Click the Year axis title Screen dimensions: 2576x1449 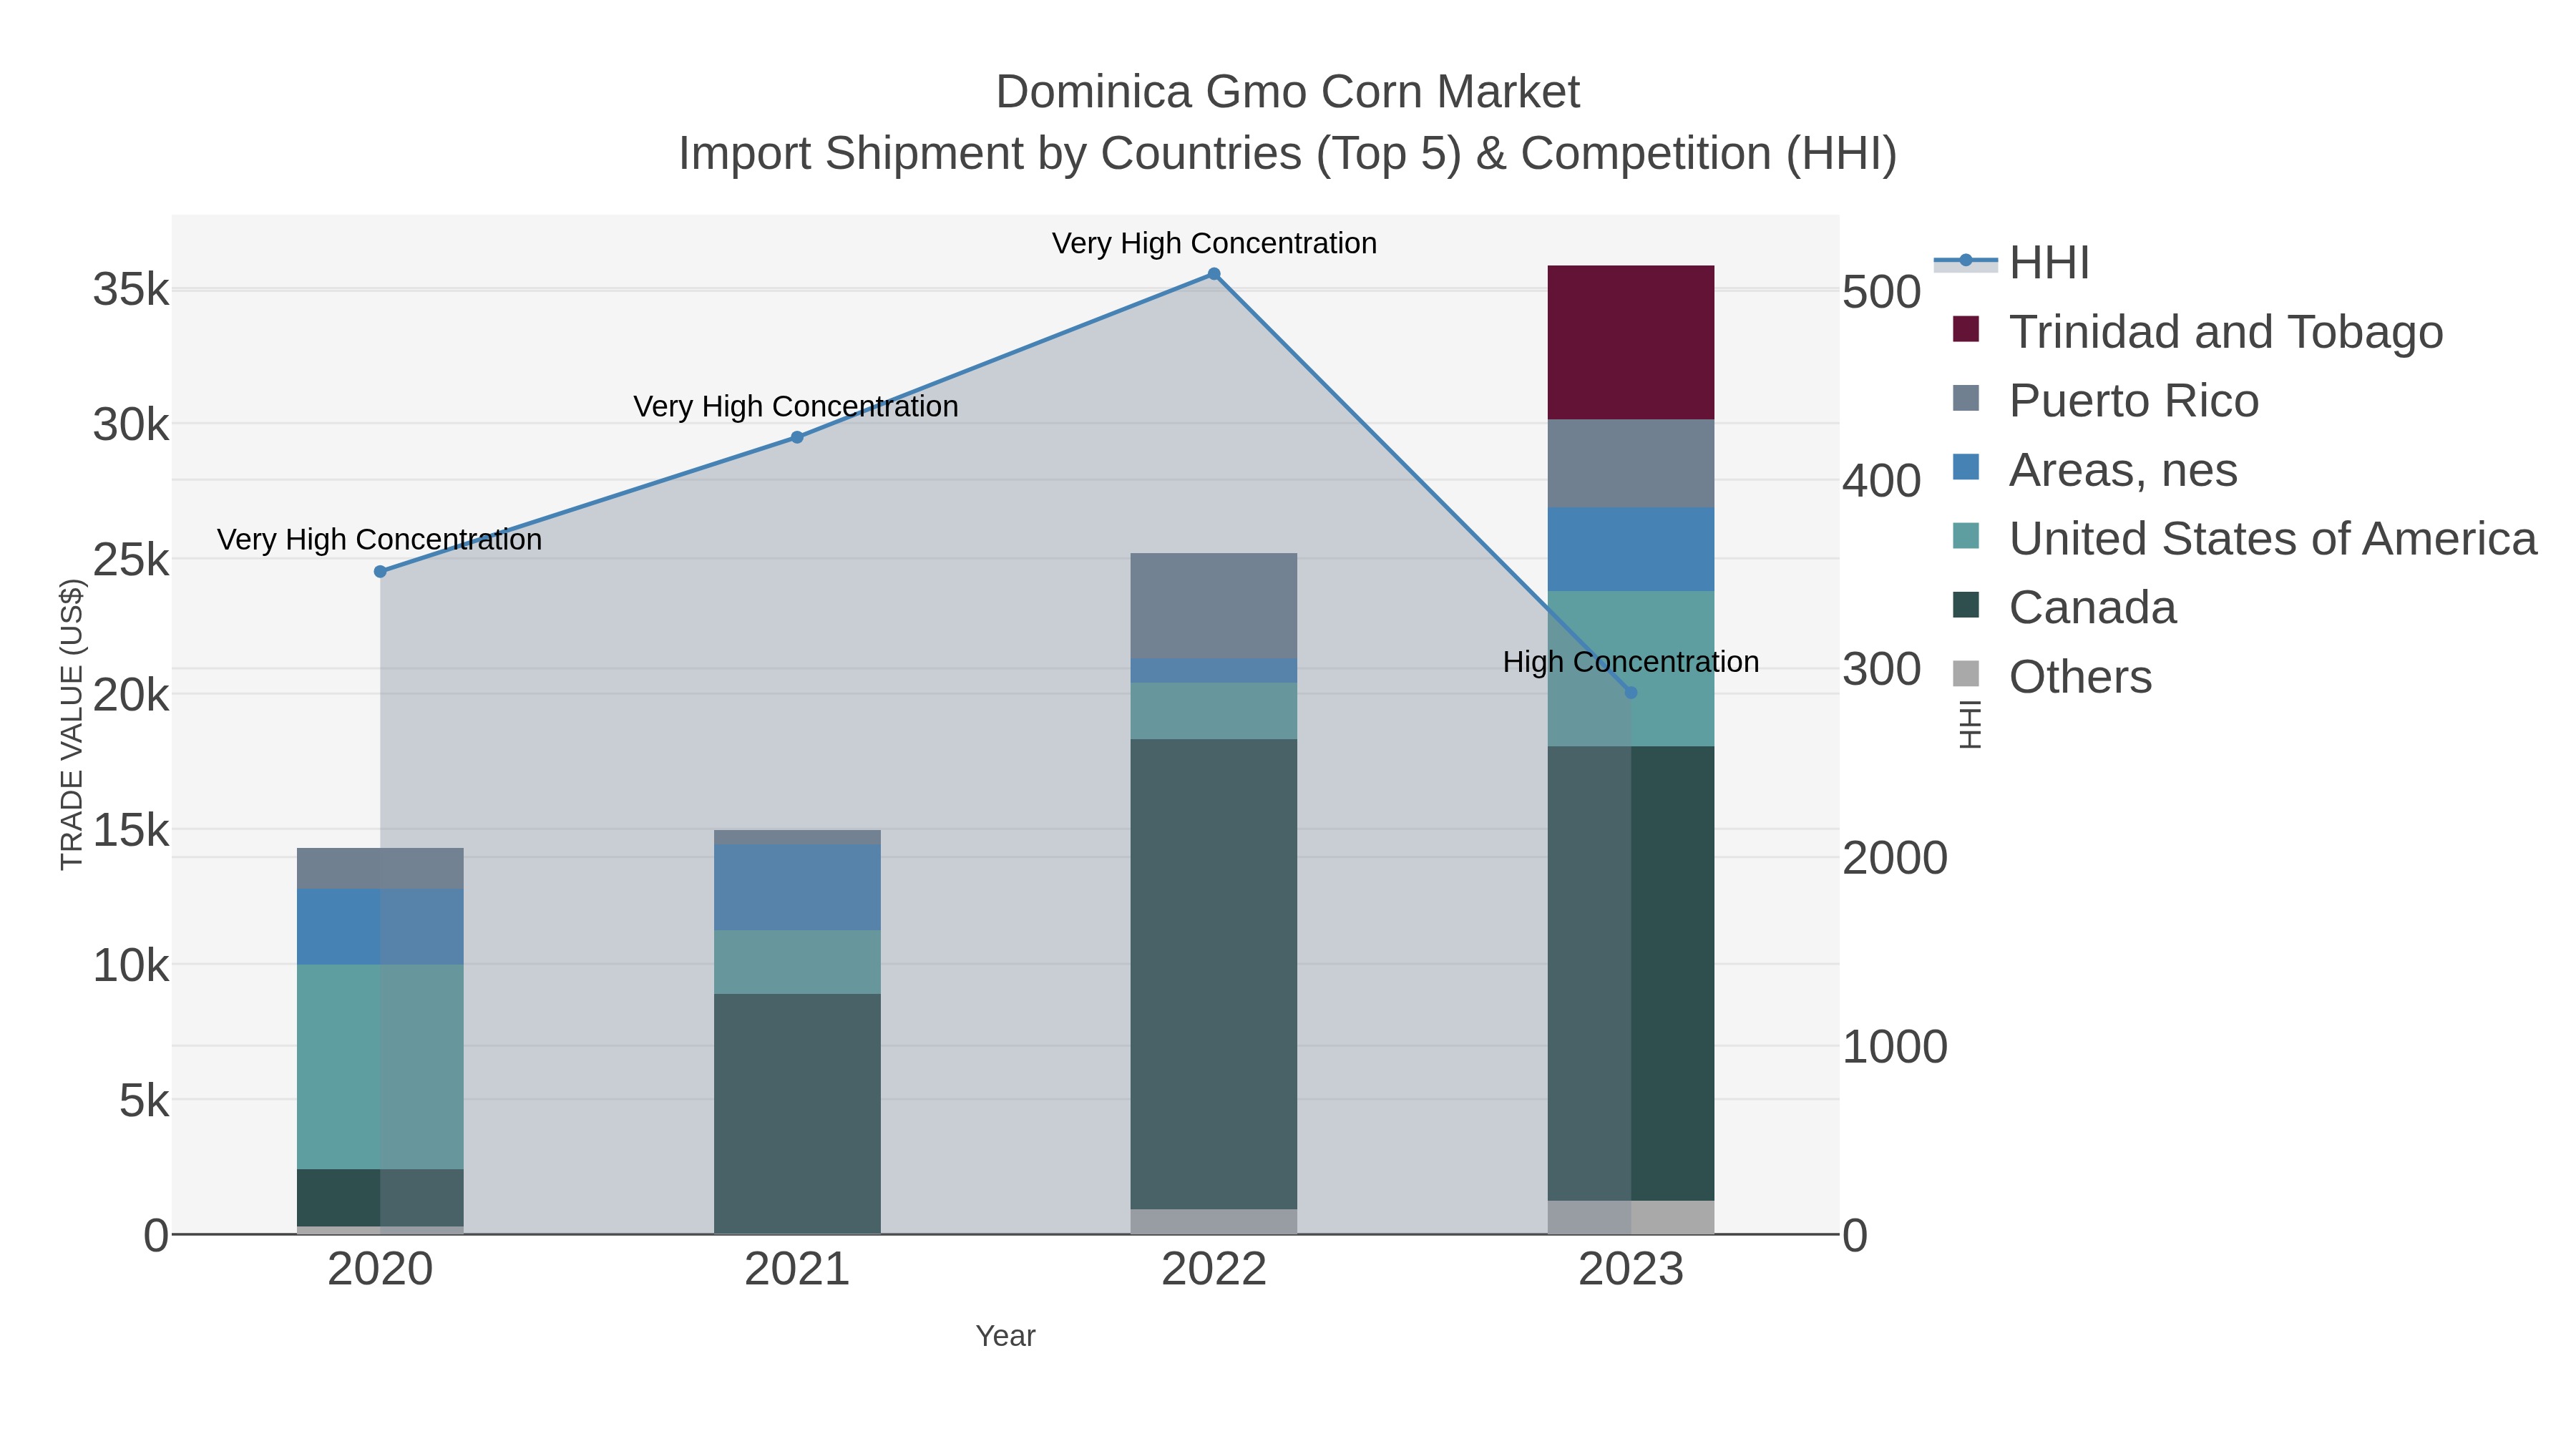[1005, 1336]
